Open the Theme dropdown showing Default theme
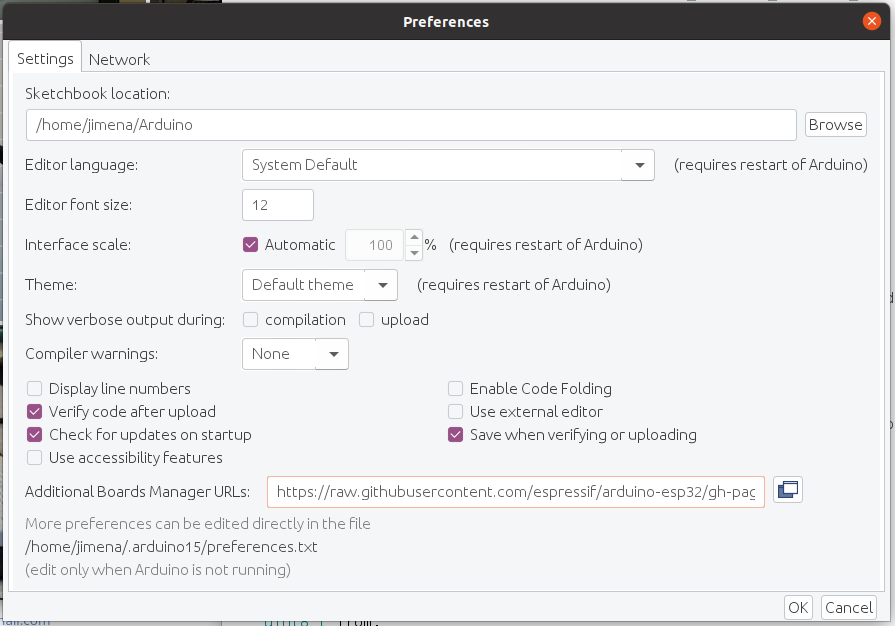 (x=320, y=285)
